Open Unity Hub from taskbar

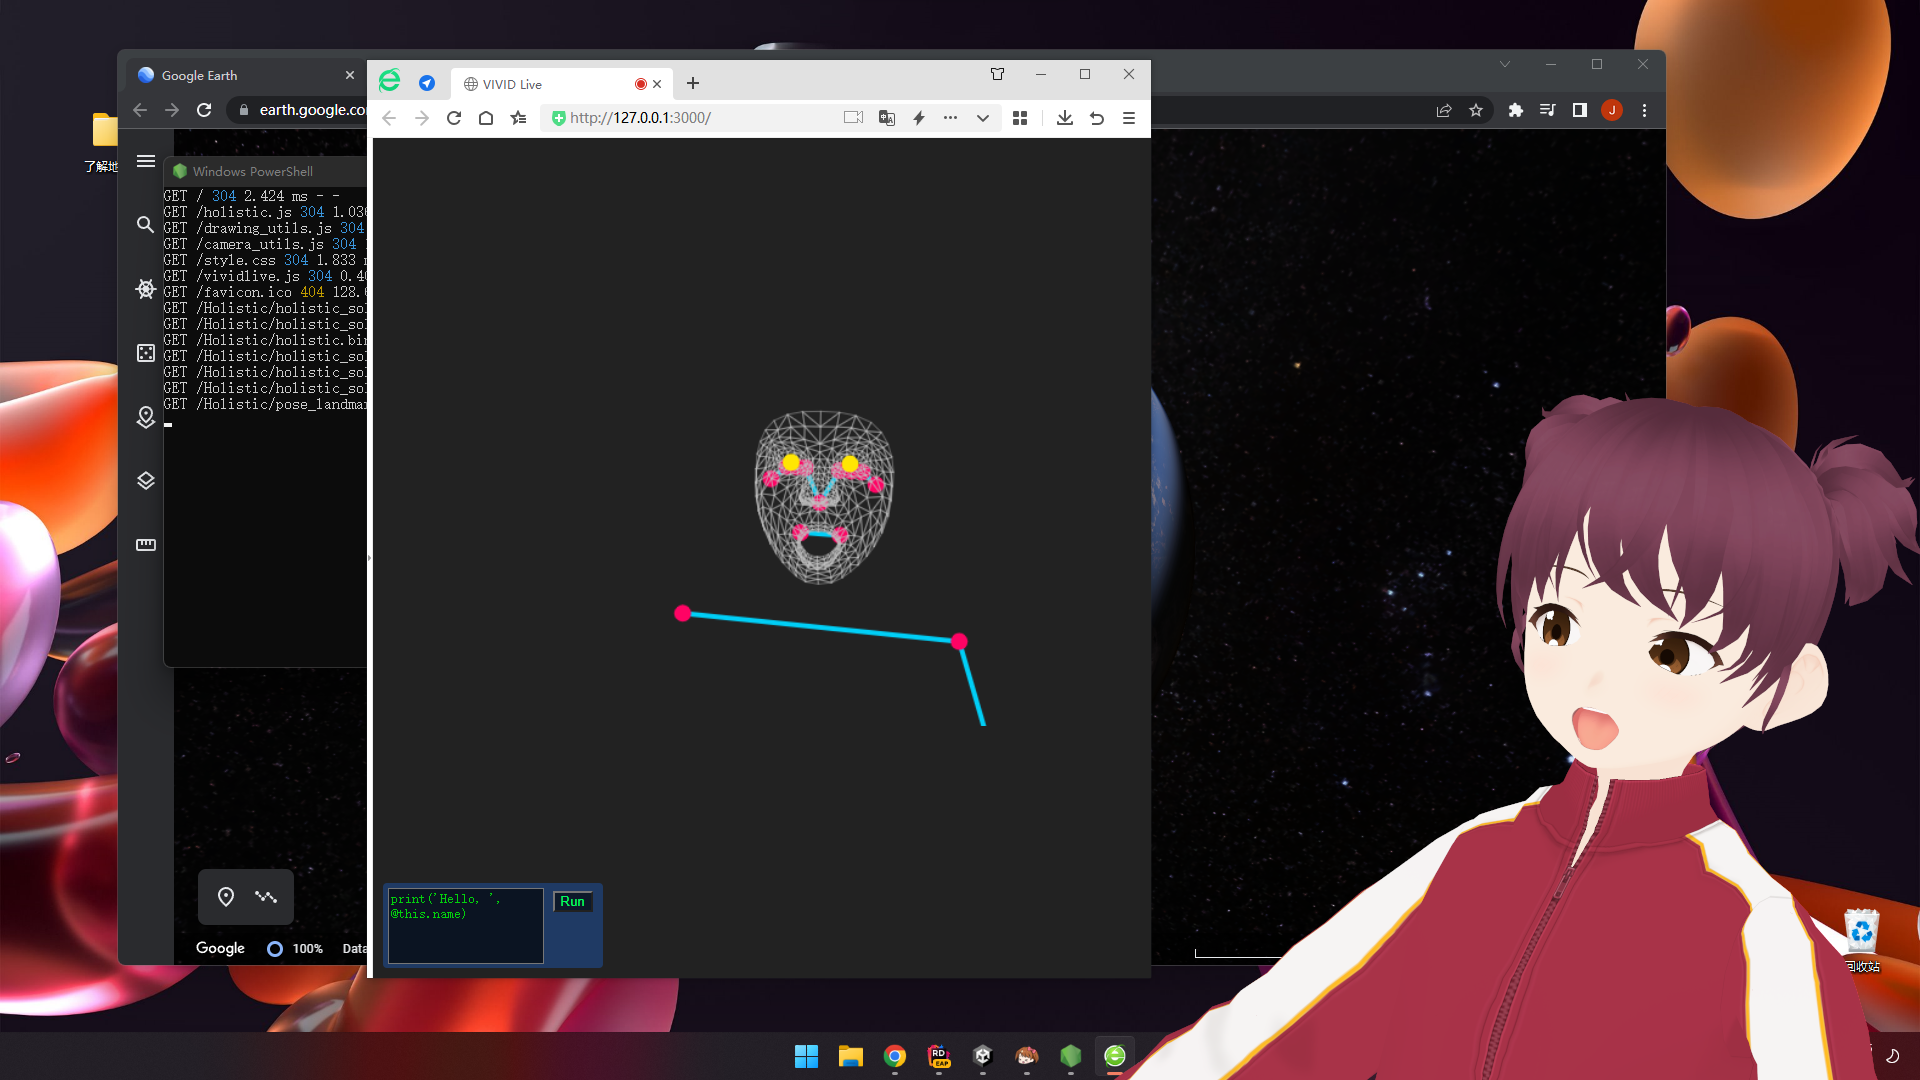pos(983,1056)
